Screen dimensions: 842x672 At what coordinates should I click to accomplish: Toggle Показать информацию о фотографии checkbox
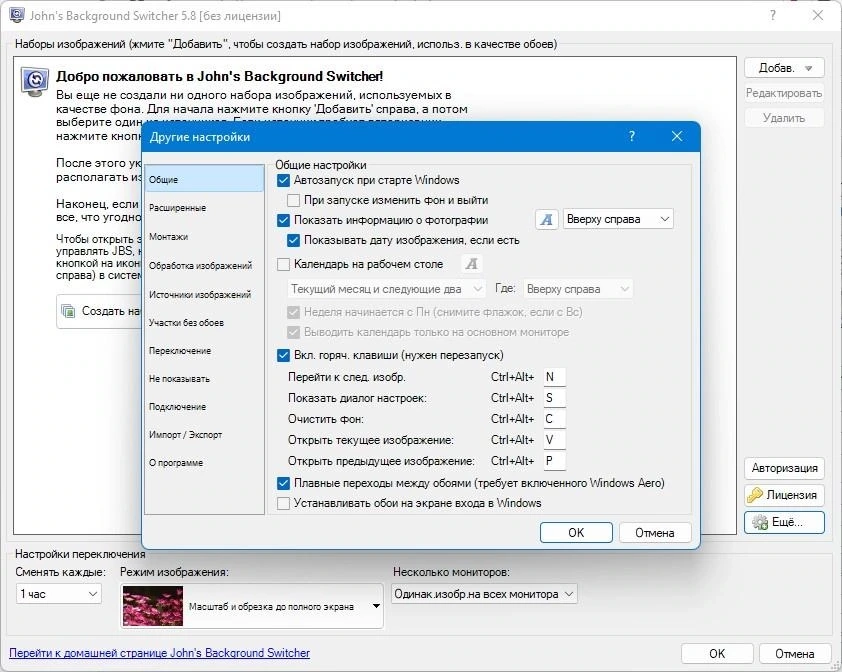point(283,220)
